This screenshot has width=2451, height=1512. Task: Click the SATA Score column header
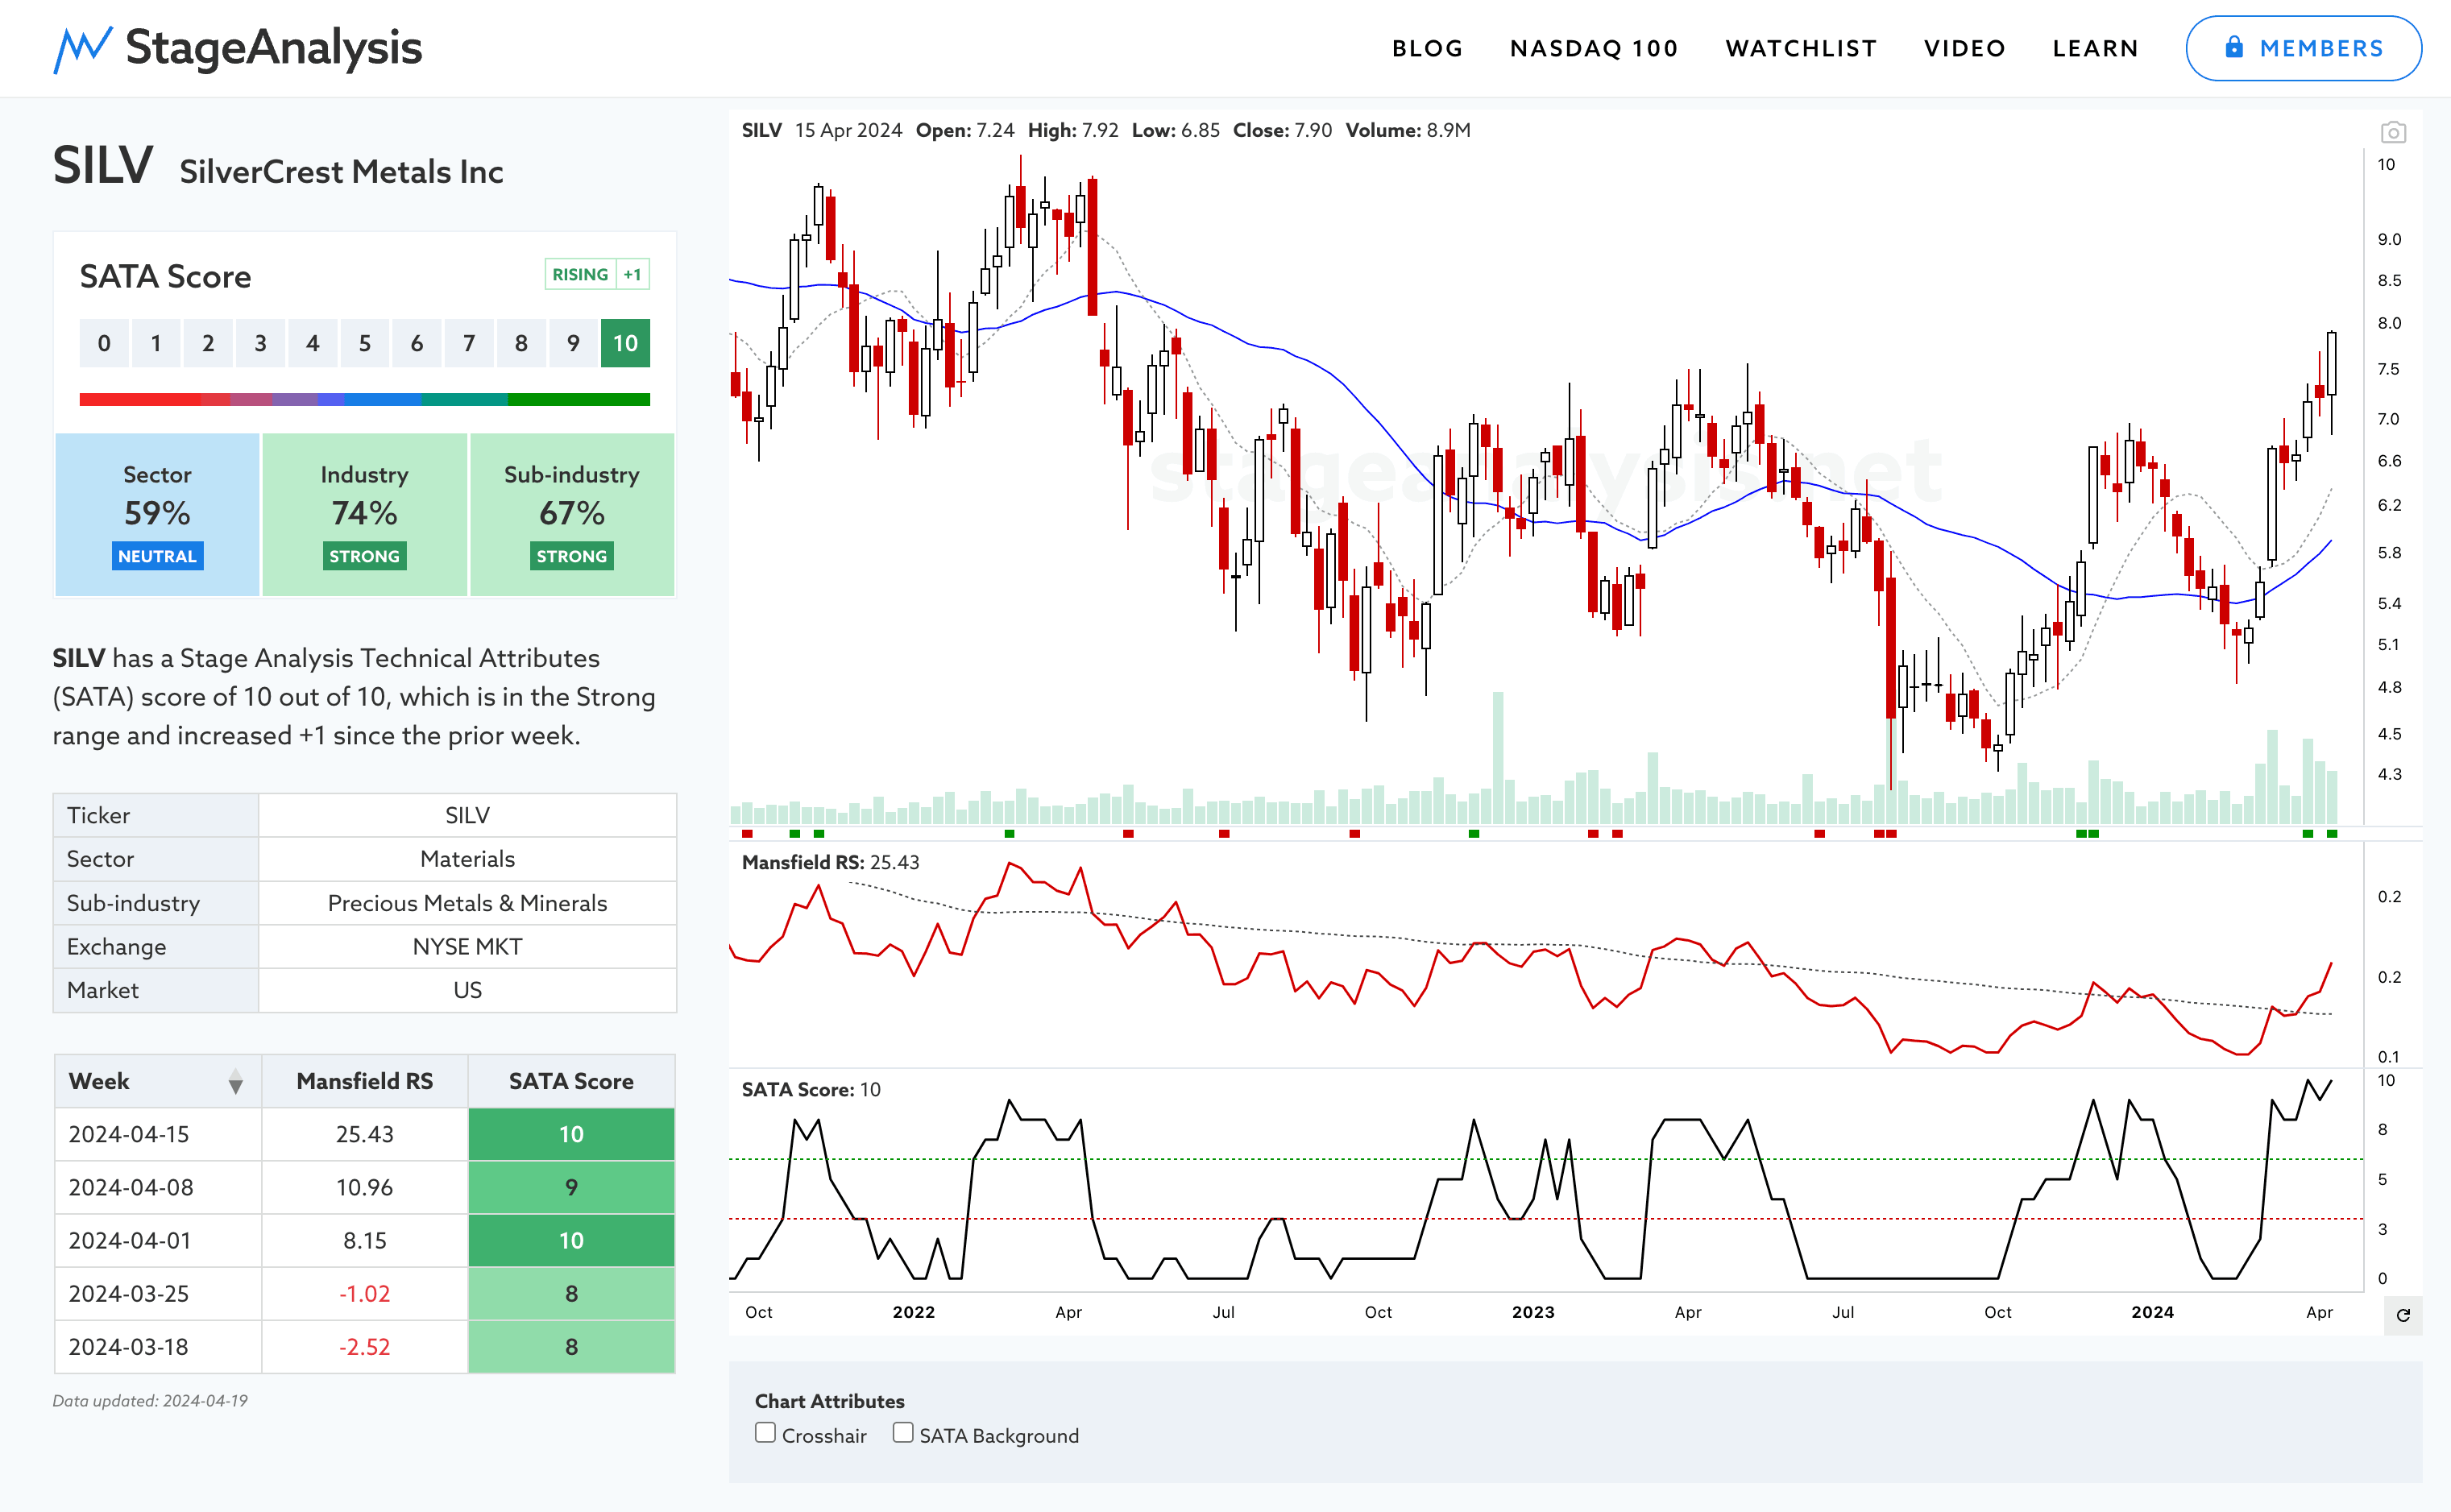pyautogui.click(x=571, y=1081)
